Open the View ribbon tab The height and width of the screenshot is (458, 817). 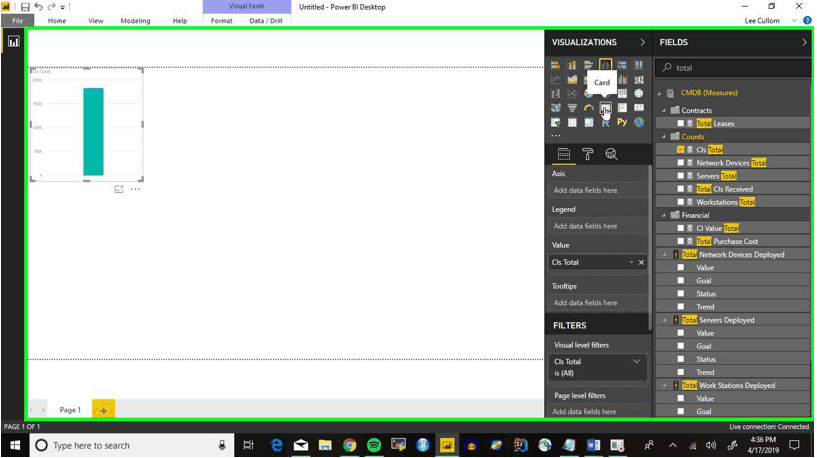click(95, 21)
